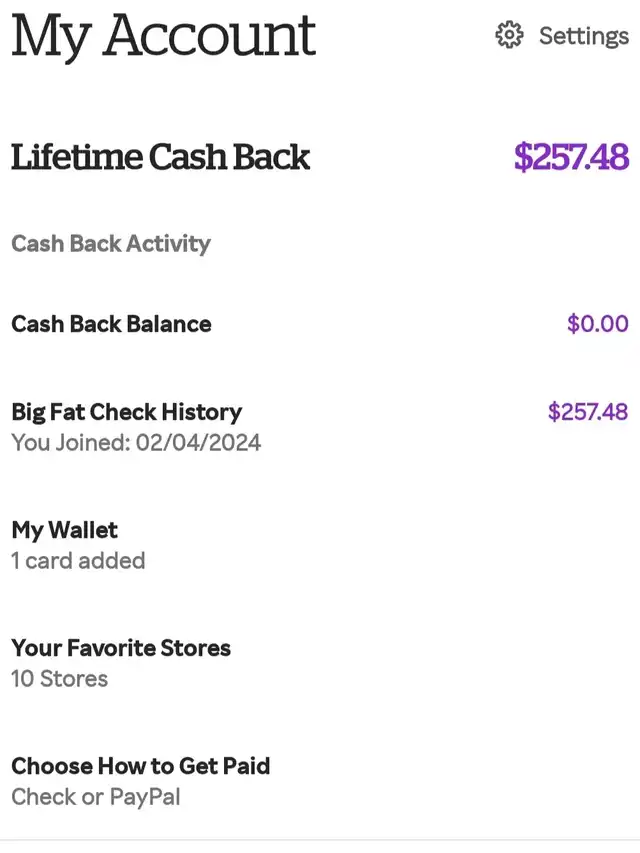Open the Cash Back Activity section

tap(111, 243)
